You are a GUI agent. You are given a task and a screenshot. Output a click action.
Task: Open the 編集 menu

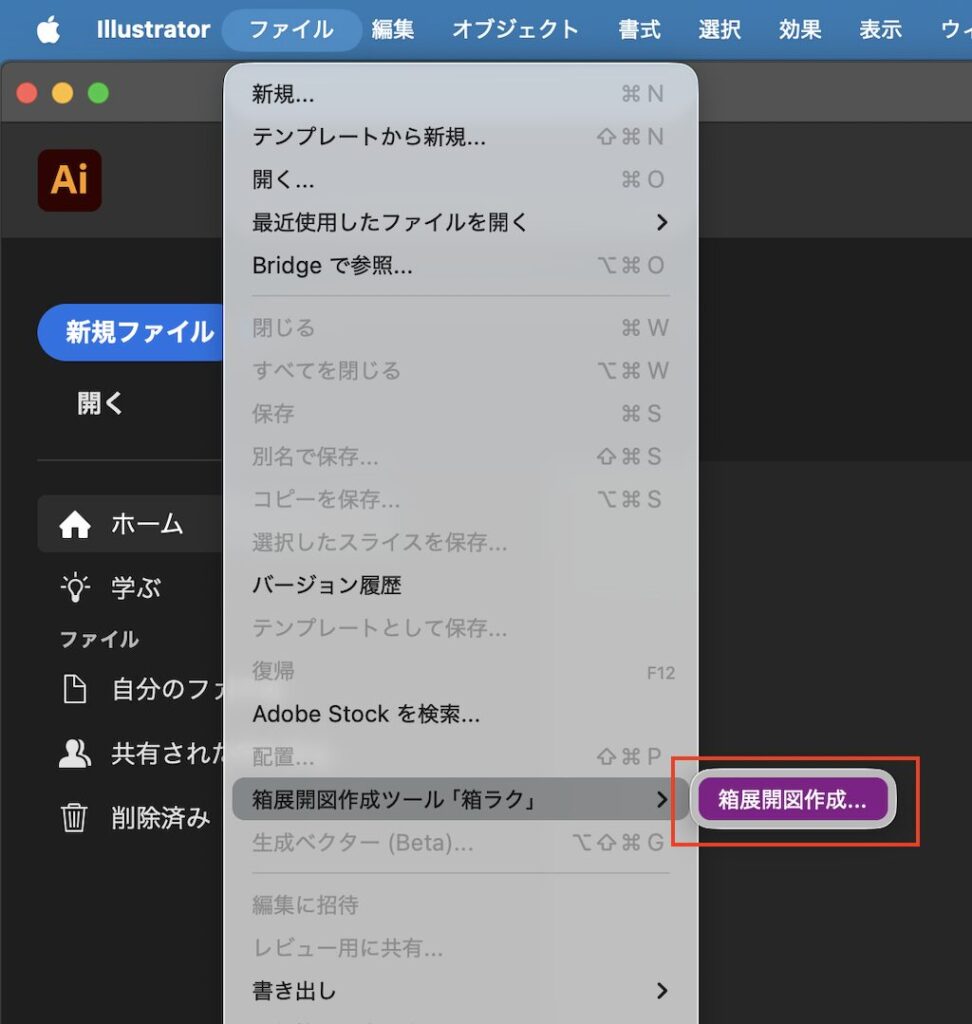tap(394, 29)
